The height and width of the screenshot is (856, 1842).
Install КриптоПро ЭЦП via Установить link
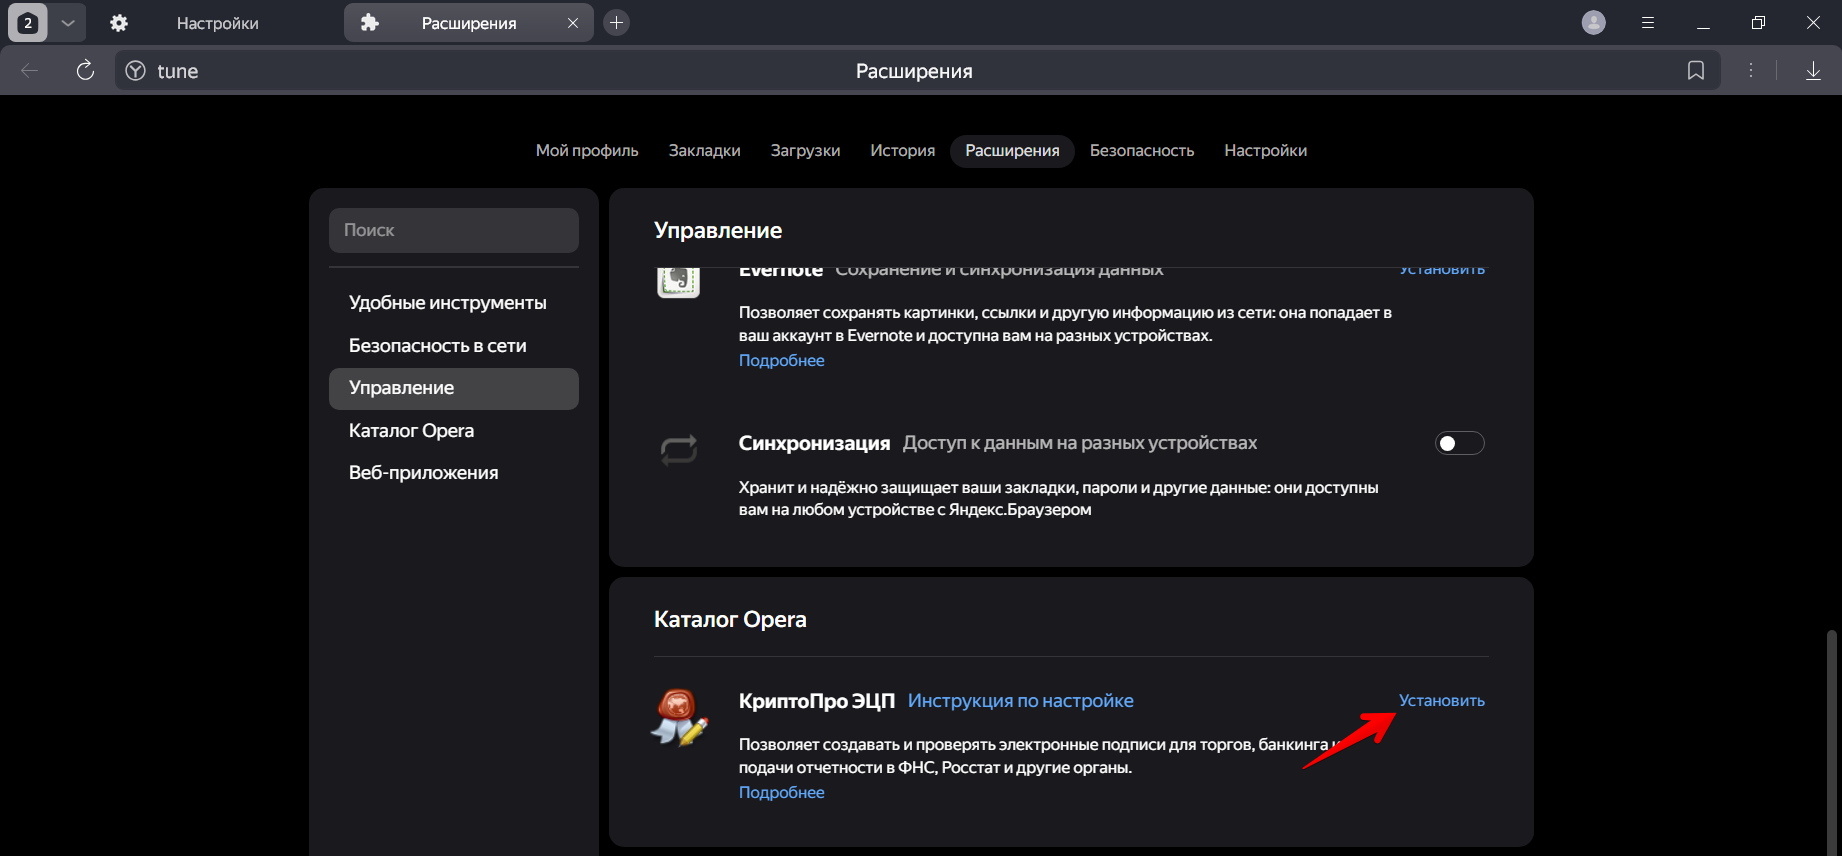tap(1442, 700)
